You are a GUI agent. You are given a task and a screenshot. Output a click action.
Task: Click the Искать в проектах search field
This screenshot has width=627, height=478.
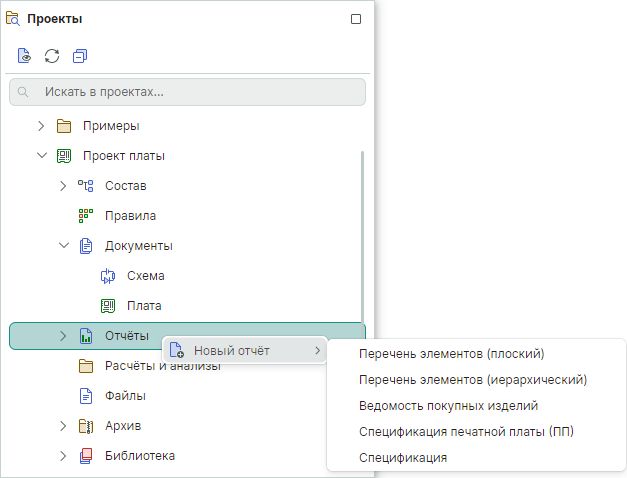pos(188,92)
